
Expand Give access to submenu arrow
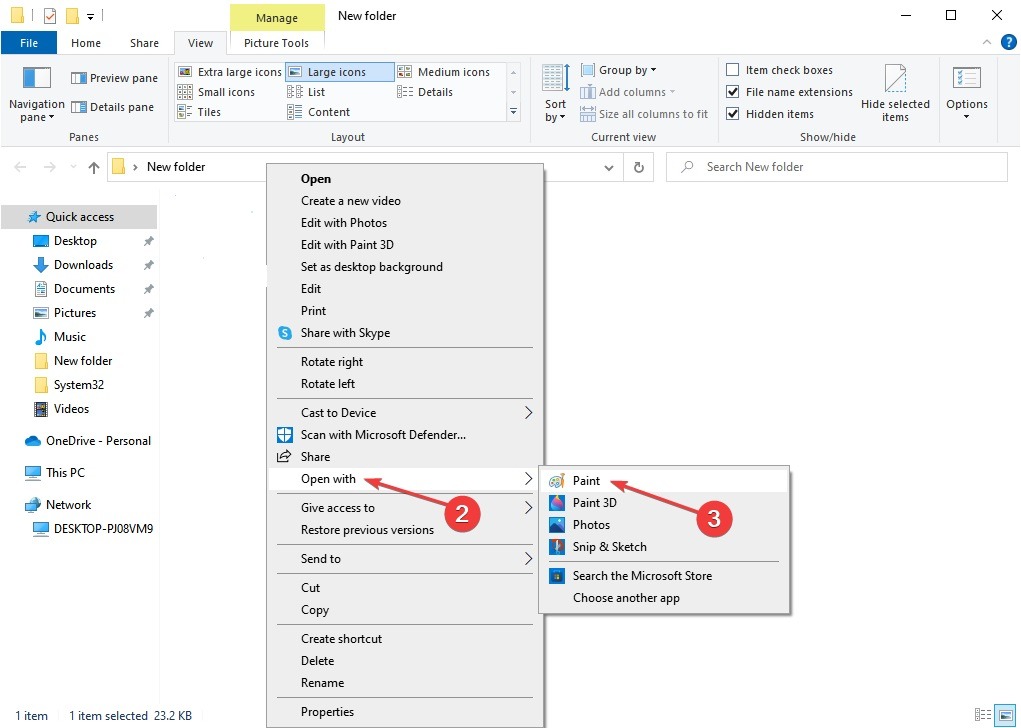(529, 508)
